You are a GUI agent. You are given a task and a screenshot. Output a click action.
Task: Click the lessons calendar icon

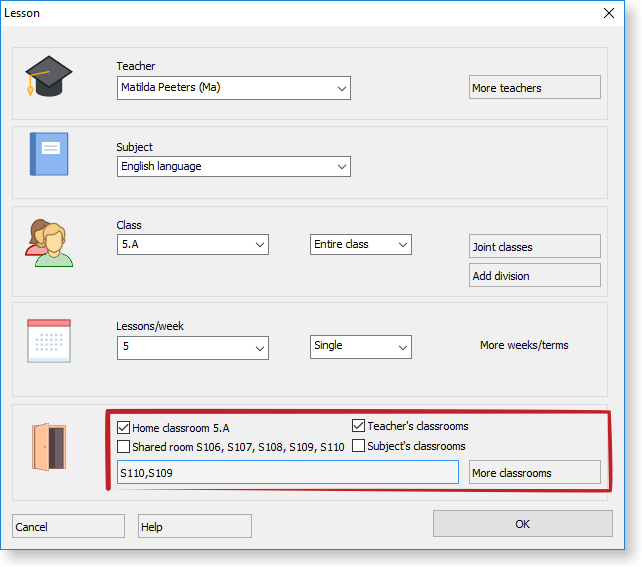click(x=49, y=340)
